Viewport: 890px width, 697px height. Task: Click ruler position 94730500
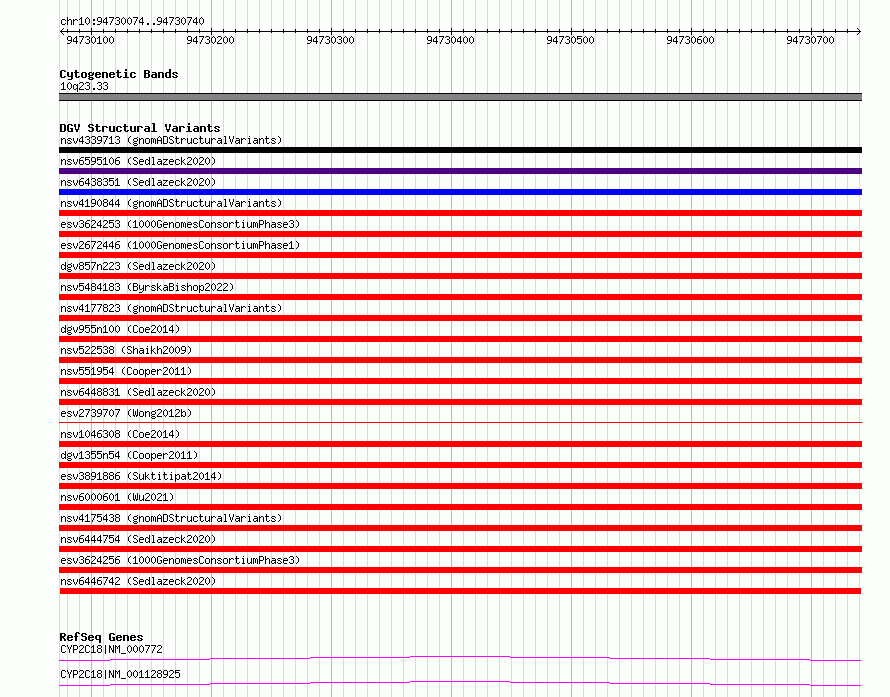pyautogui.click(x=570, y=40)
